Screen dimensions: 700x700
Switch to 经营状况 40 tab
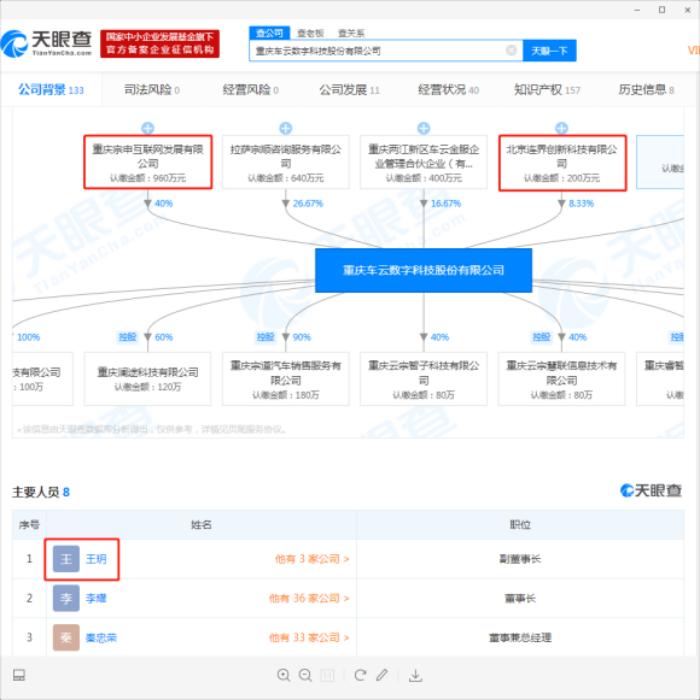(x=448, y=90)
